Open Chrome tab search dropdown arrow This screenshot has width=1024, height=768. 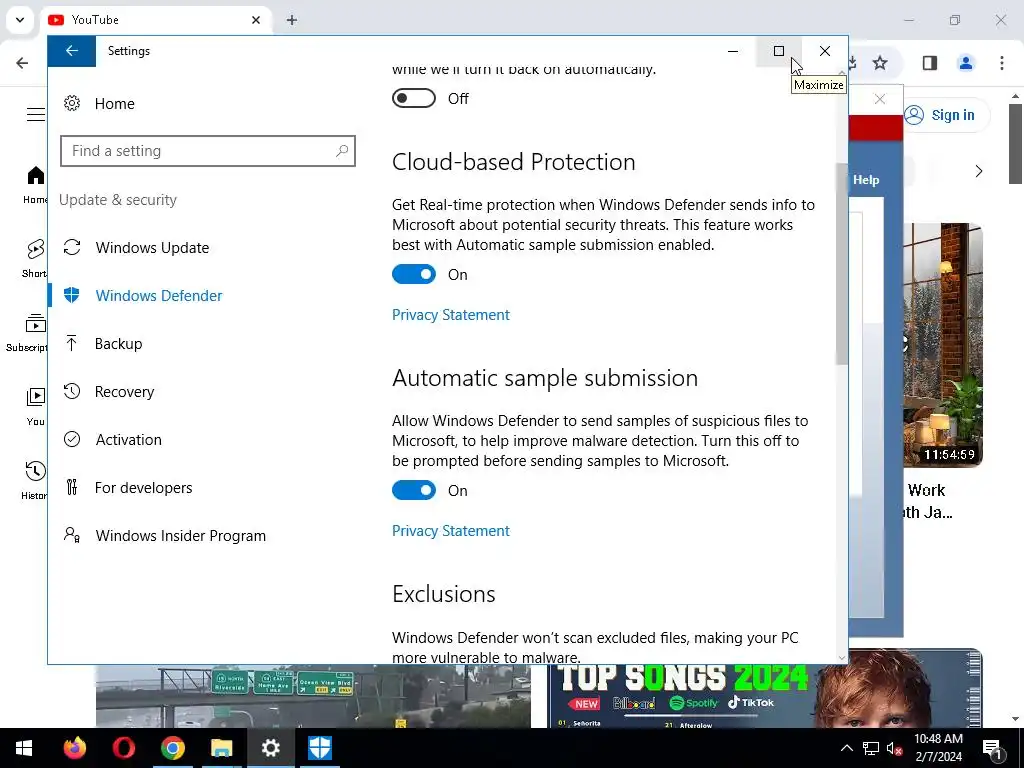[20, 20]
